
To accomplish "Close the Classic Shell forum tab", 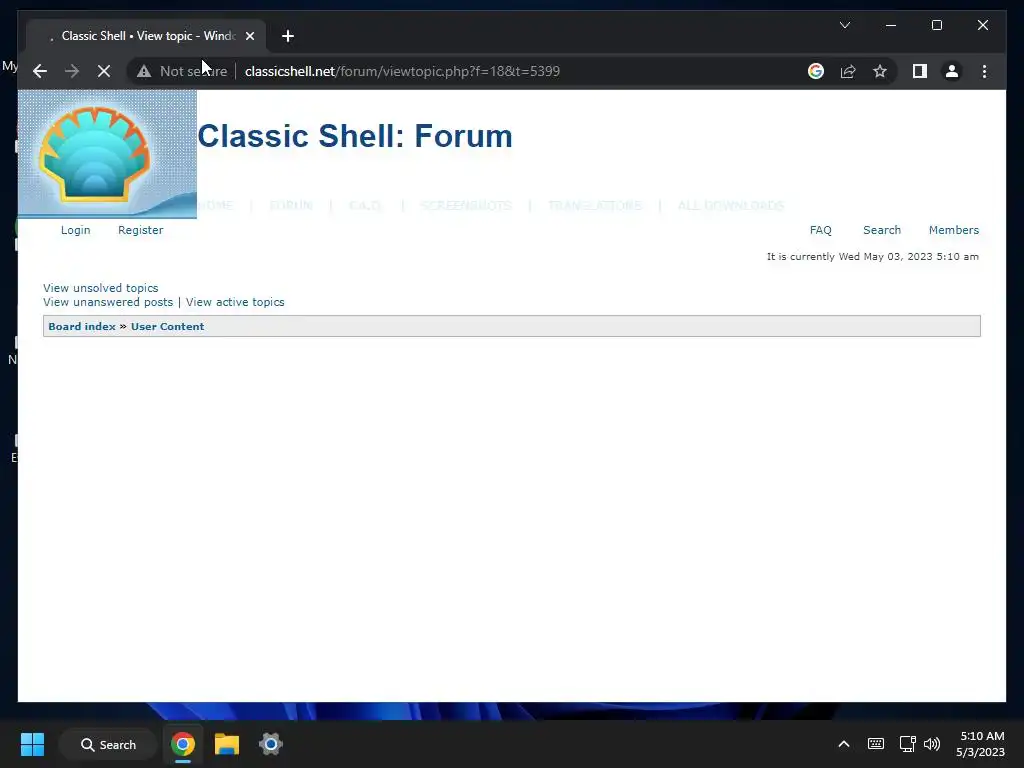I will click(249, 36).
